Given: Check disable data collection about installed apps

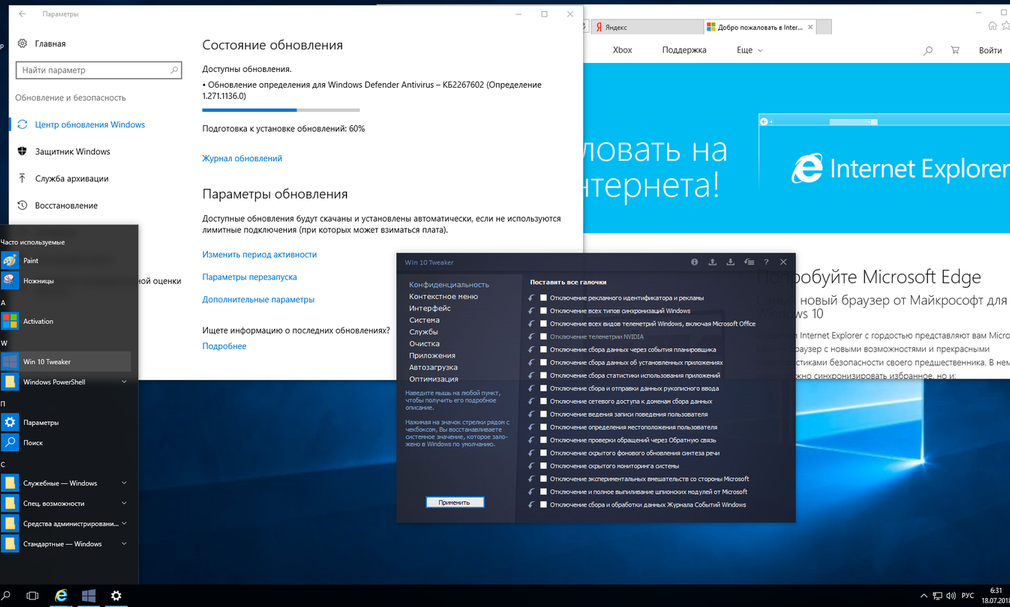Looking at the screenshot, I should 544,362.
